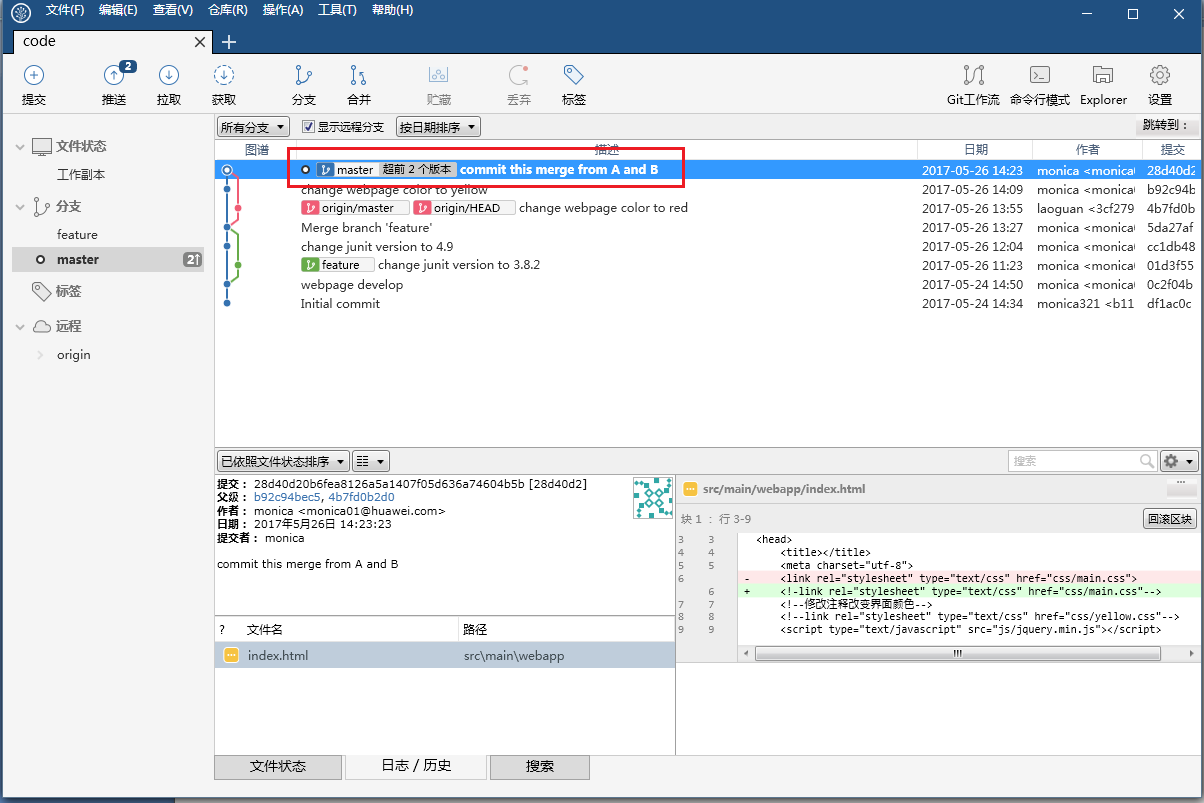This screenshot has width=1204, height=803.
Task: Click the 提交 commit toolbar icon
Action: tap(34, 76)
